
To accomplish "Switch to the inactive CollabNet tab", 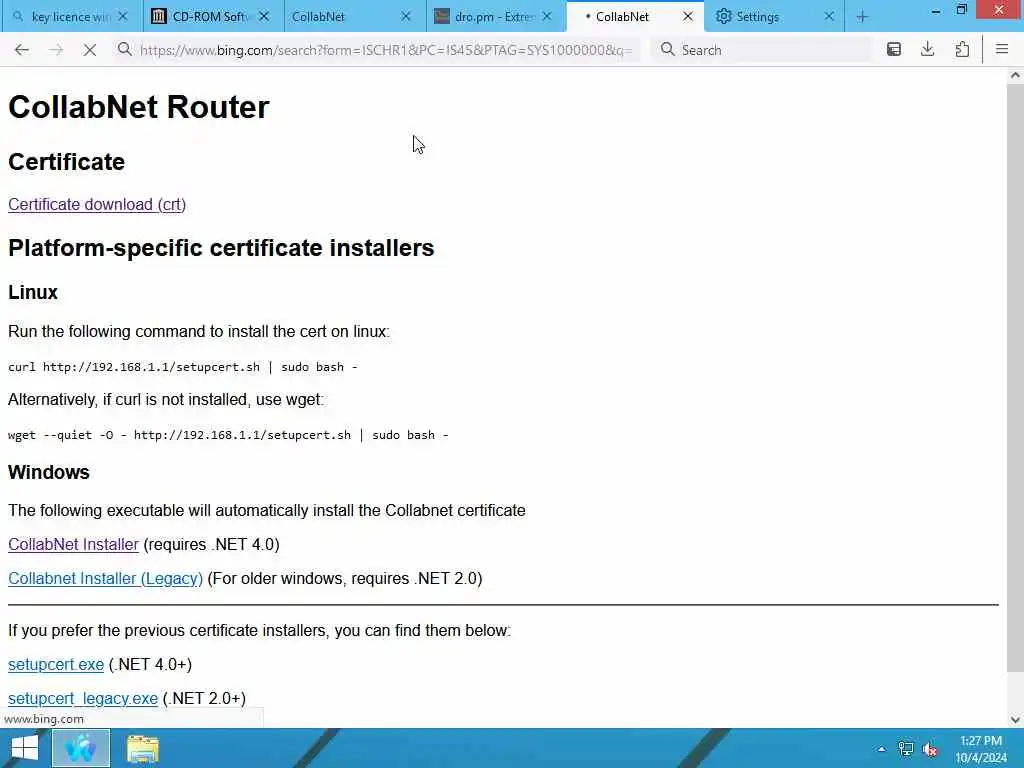I will click(x=345, y=17).
